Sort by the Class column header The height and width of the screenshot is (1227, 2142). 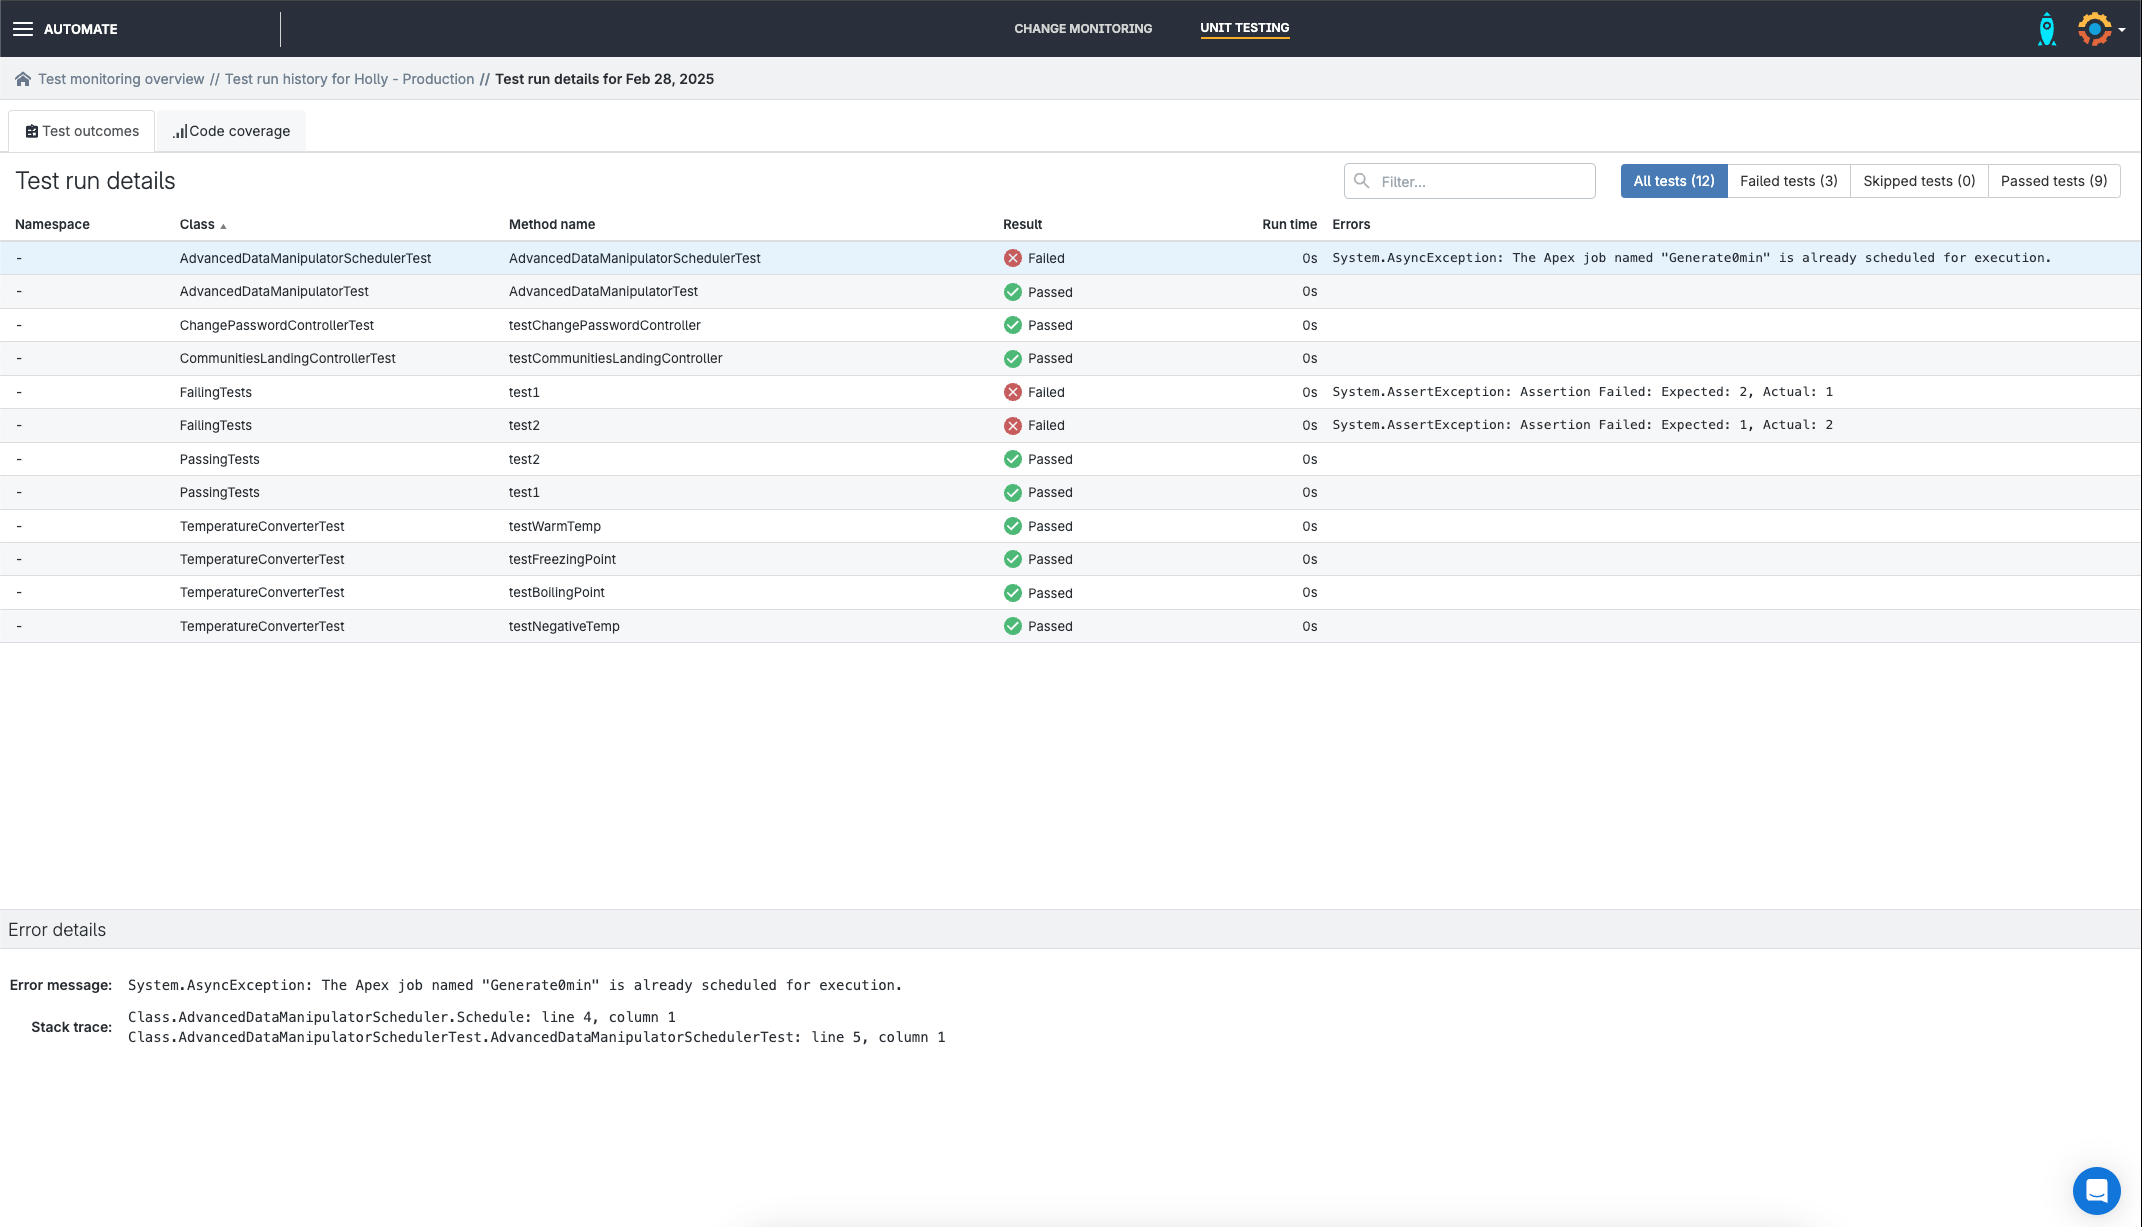(x=197, y=224)
